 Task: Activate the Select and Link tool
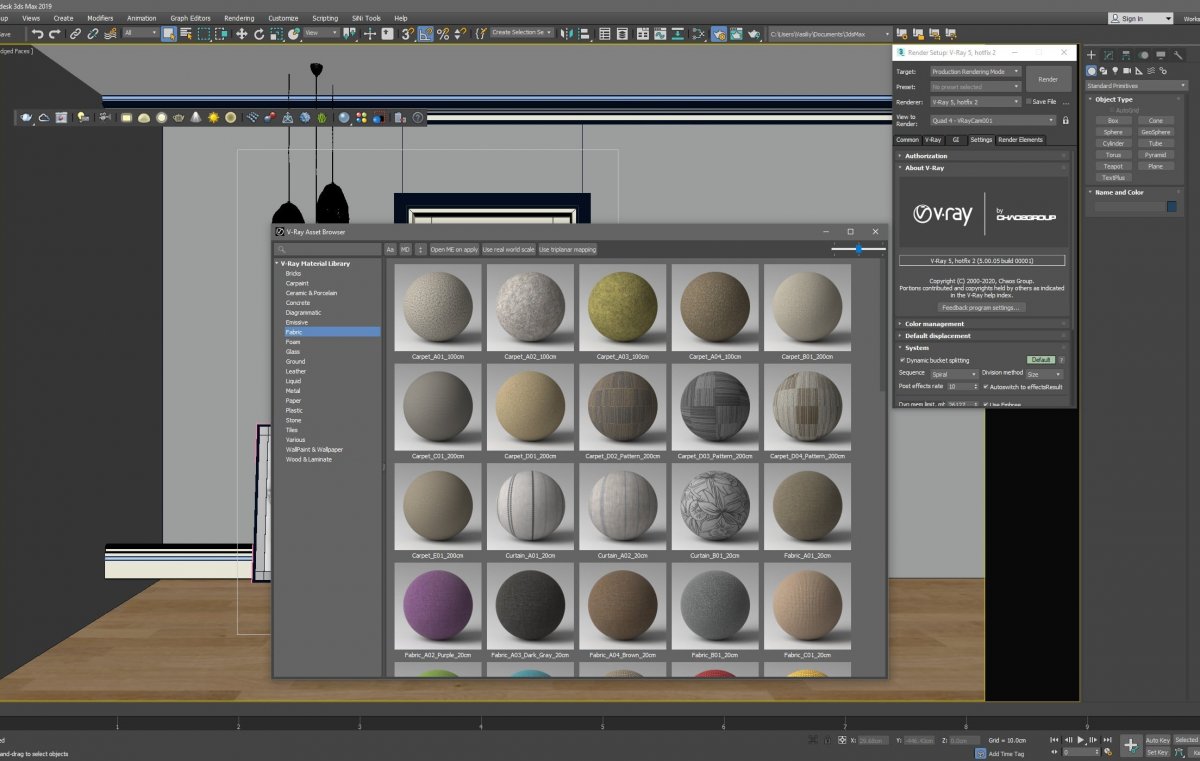coord(76,33)
